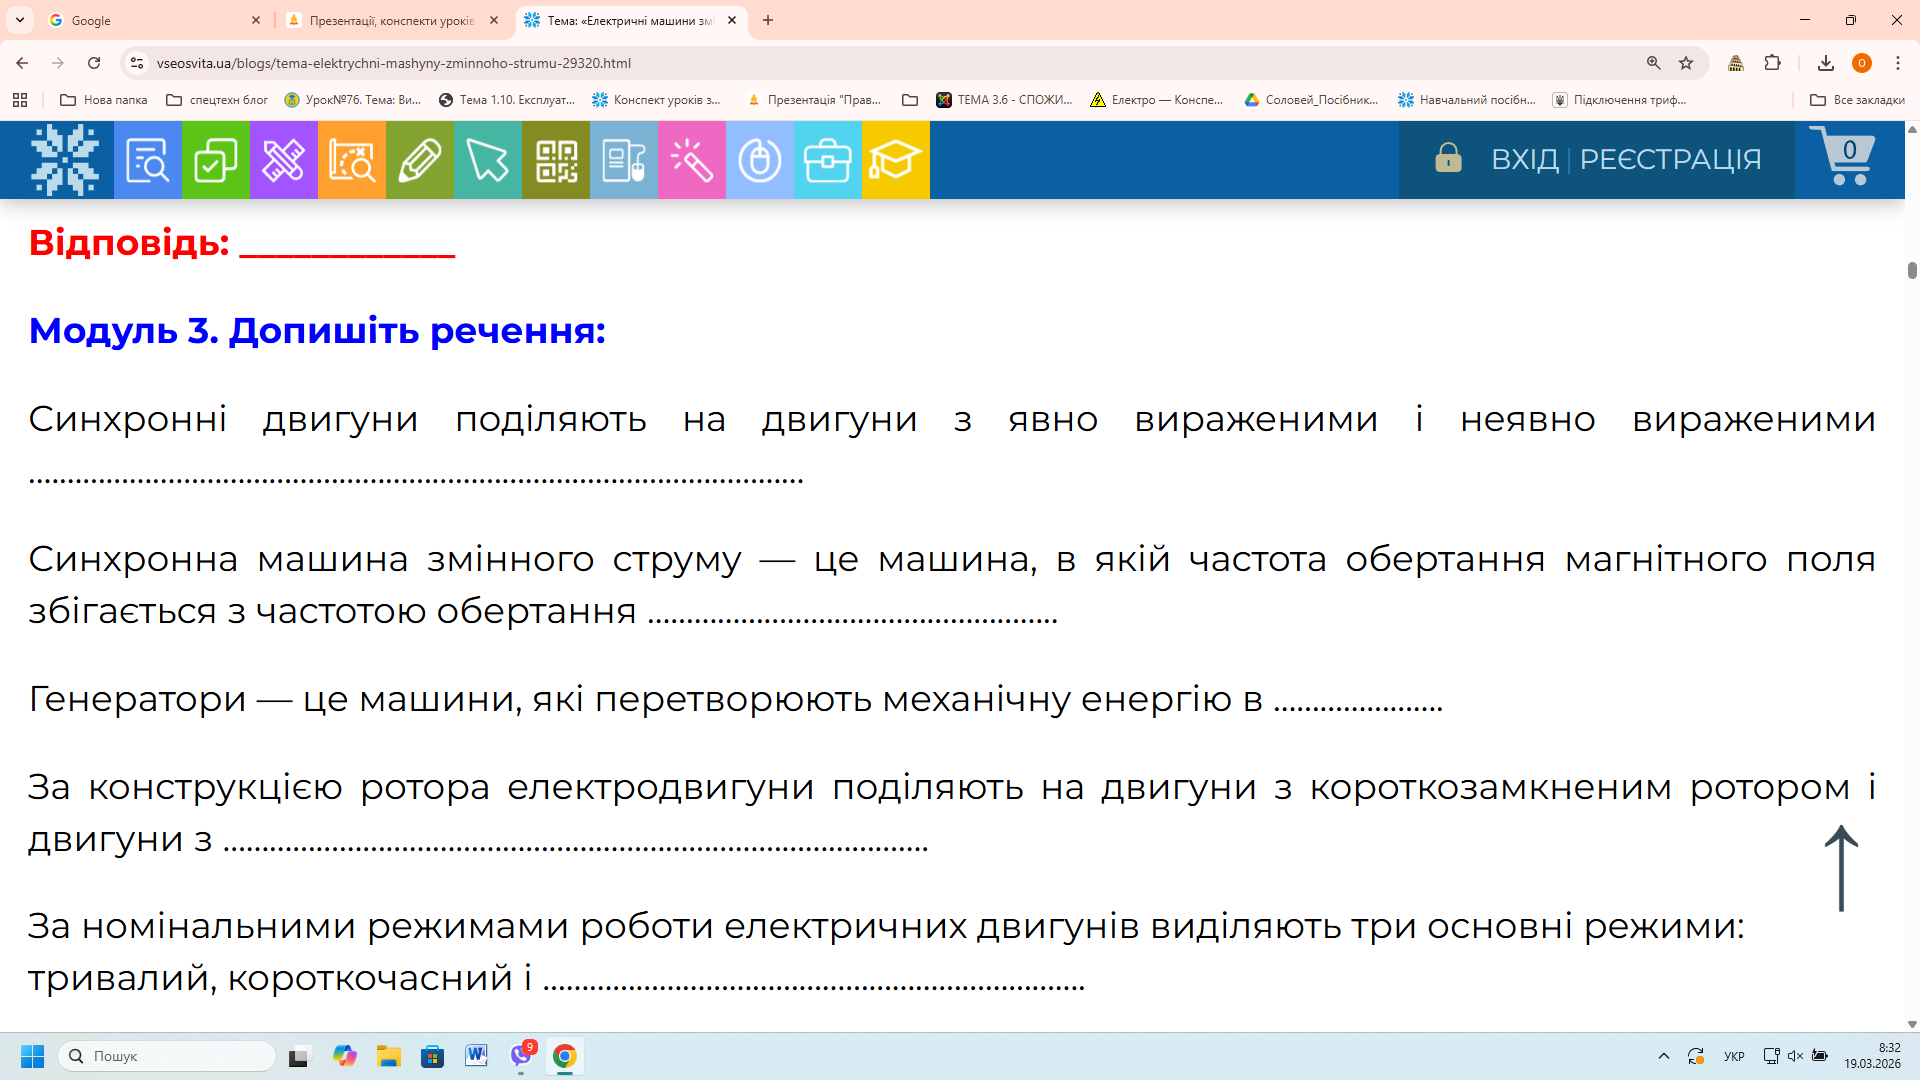Click the olive pencil icon

click(419, 160)
